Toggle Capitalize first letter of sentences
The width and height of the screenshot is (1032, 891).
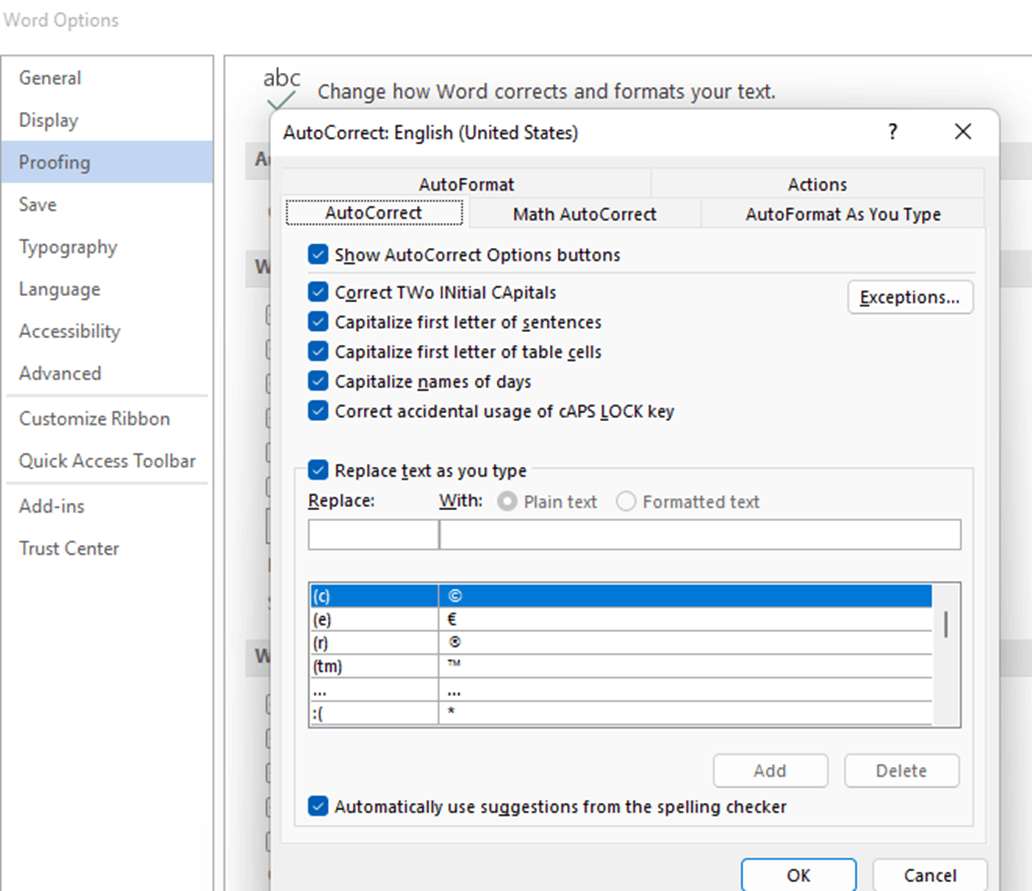click(x=318, y=322)
